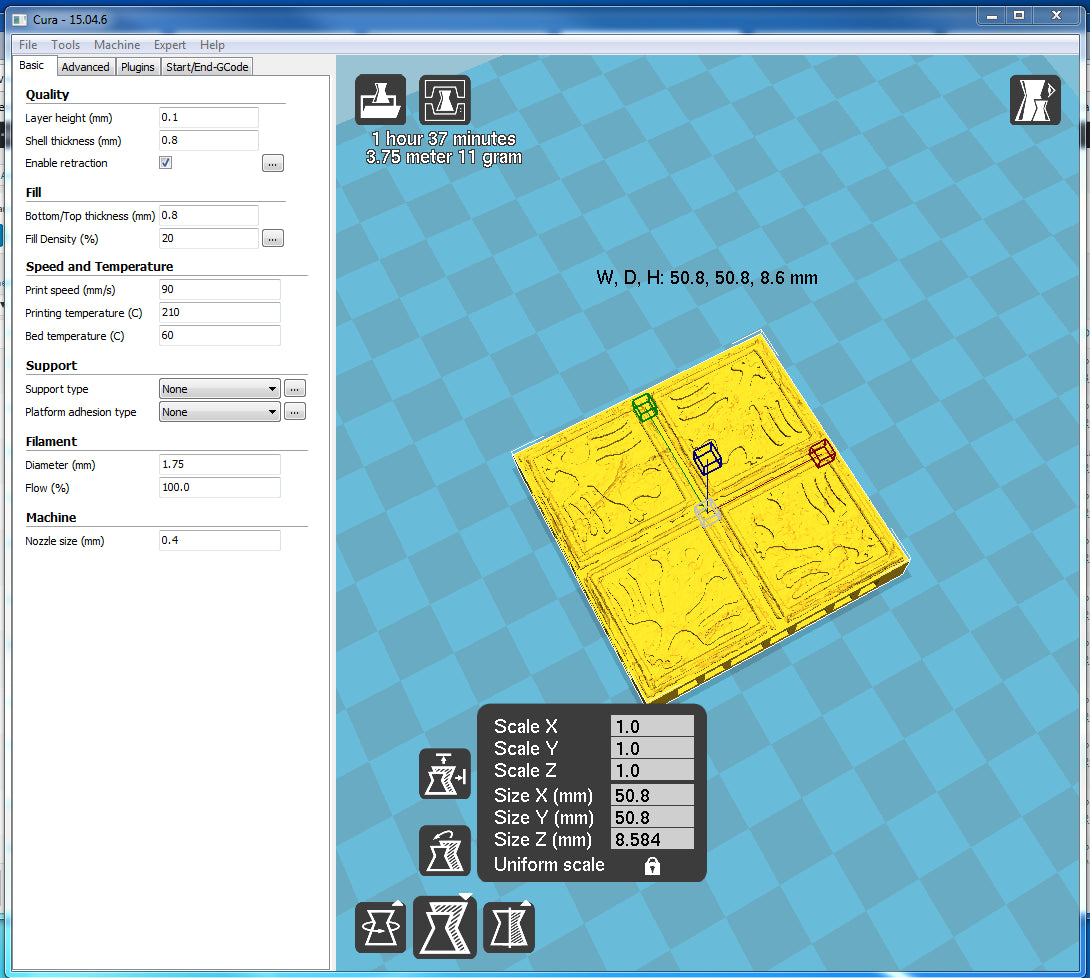Disable the Enable retraction checkbox
This screenshot has height=978, width=1090.
[166, 163]
